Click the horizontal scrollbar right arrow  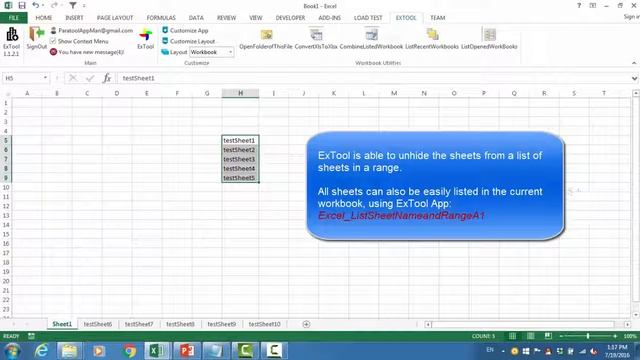[x=627, y=324]
